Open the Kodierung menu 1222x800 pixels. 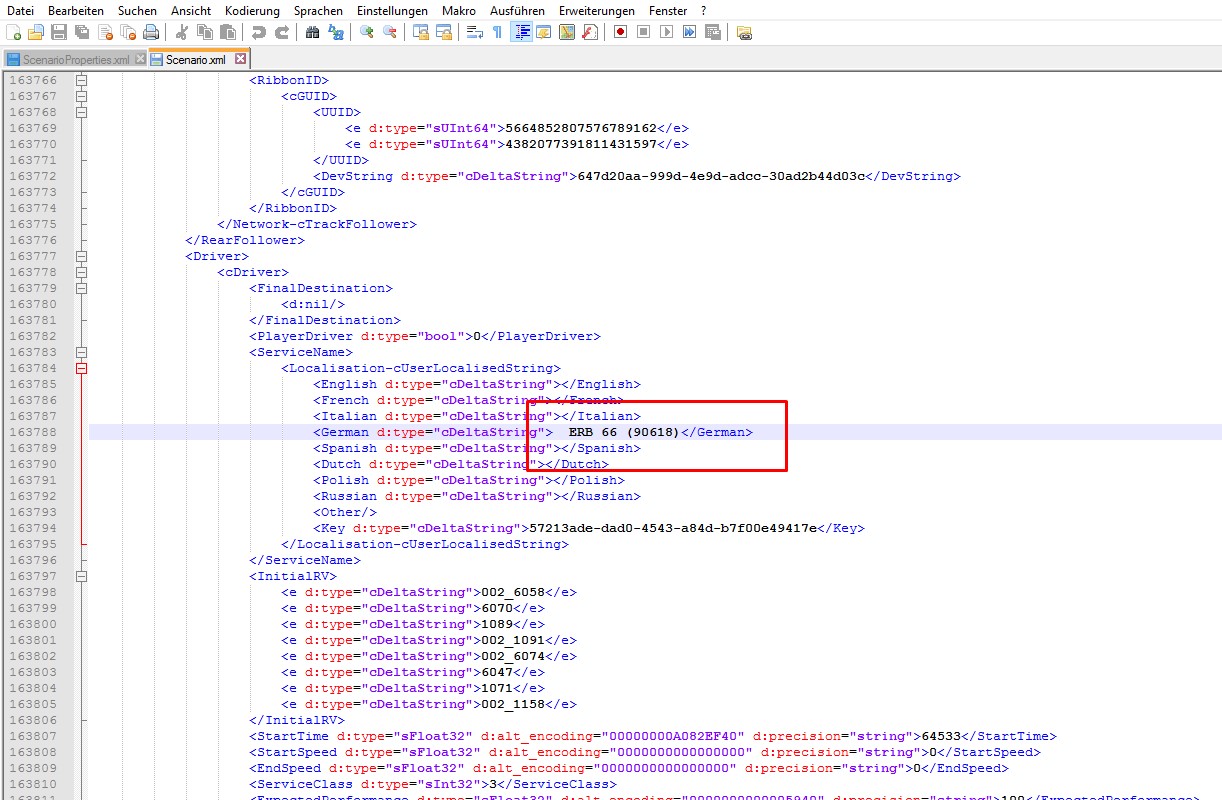pyautogui.click(x=252, y=10)
